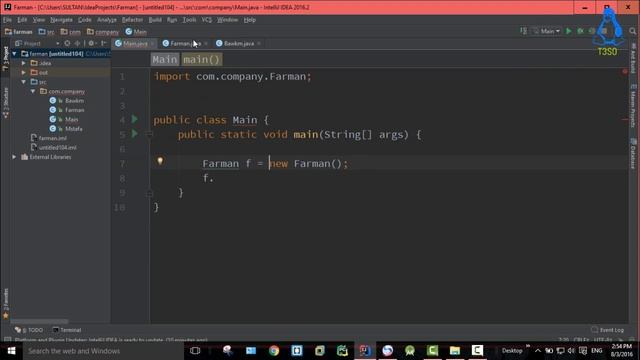Click the main() method editor breadcrumb
The height and width of the screenshot is (360, 640).
[x=202, y=60]
